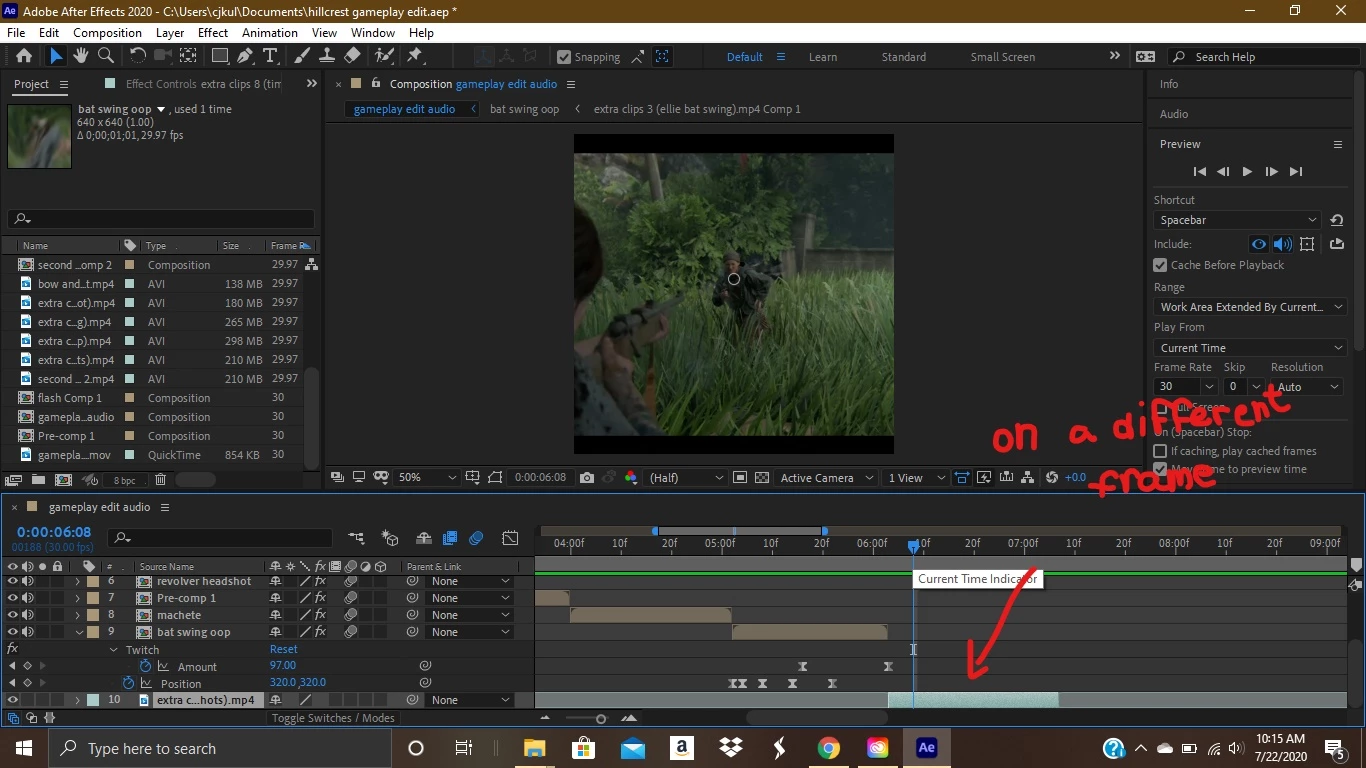Toggle Cache Before Playback checkbox

pos(1160,265)
